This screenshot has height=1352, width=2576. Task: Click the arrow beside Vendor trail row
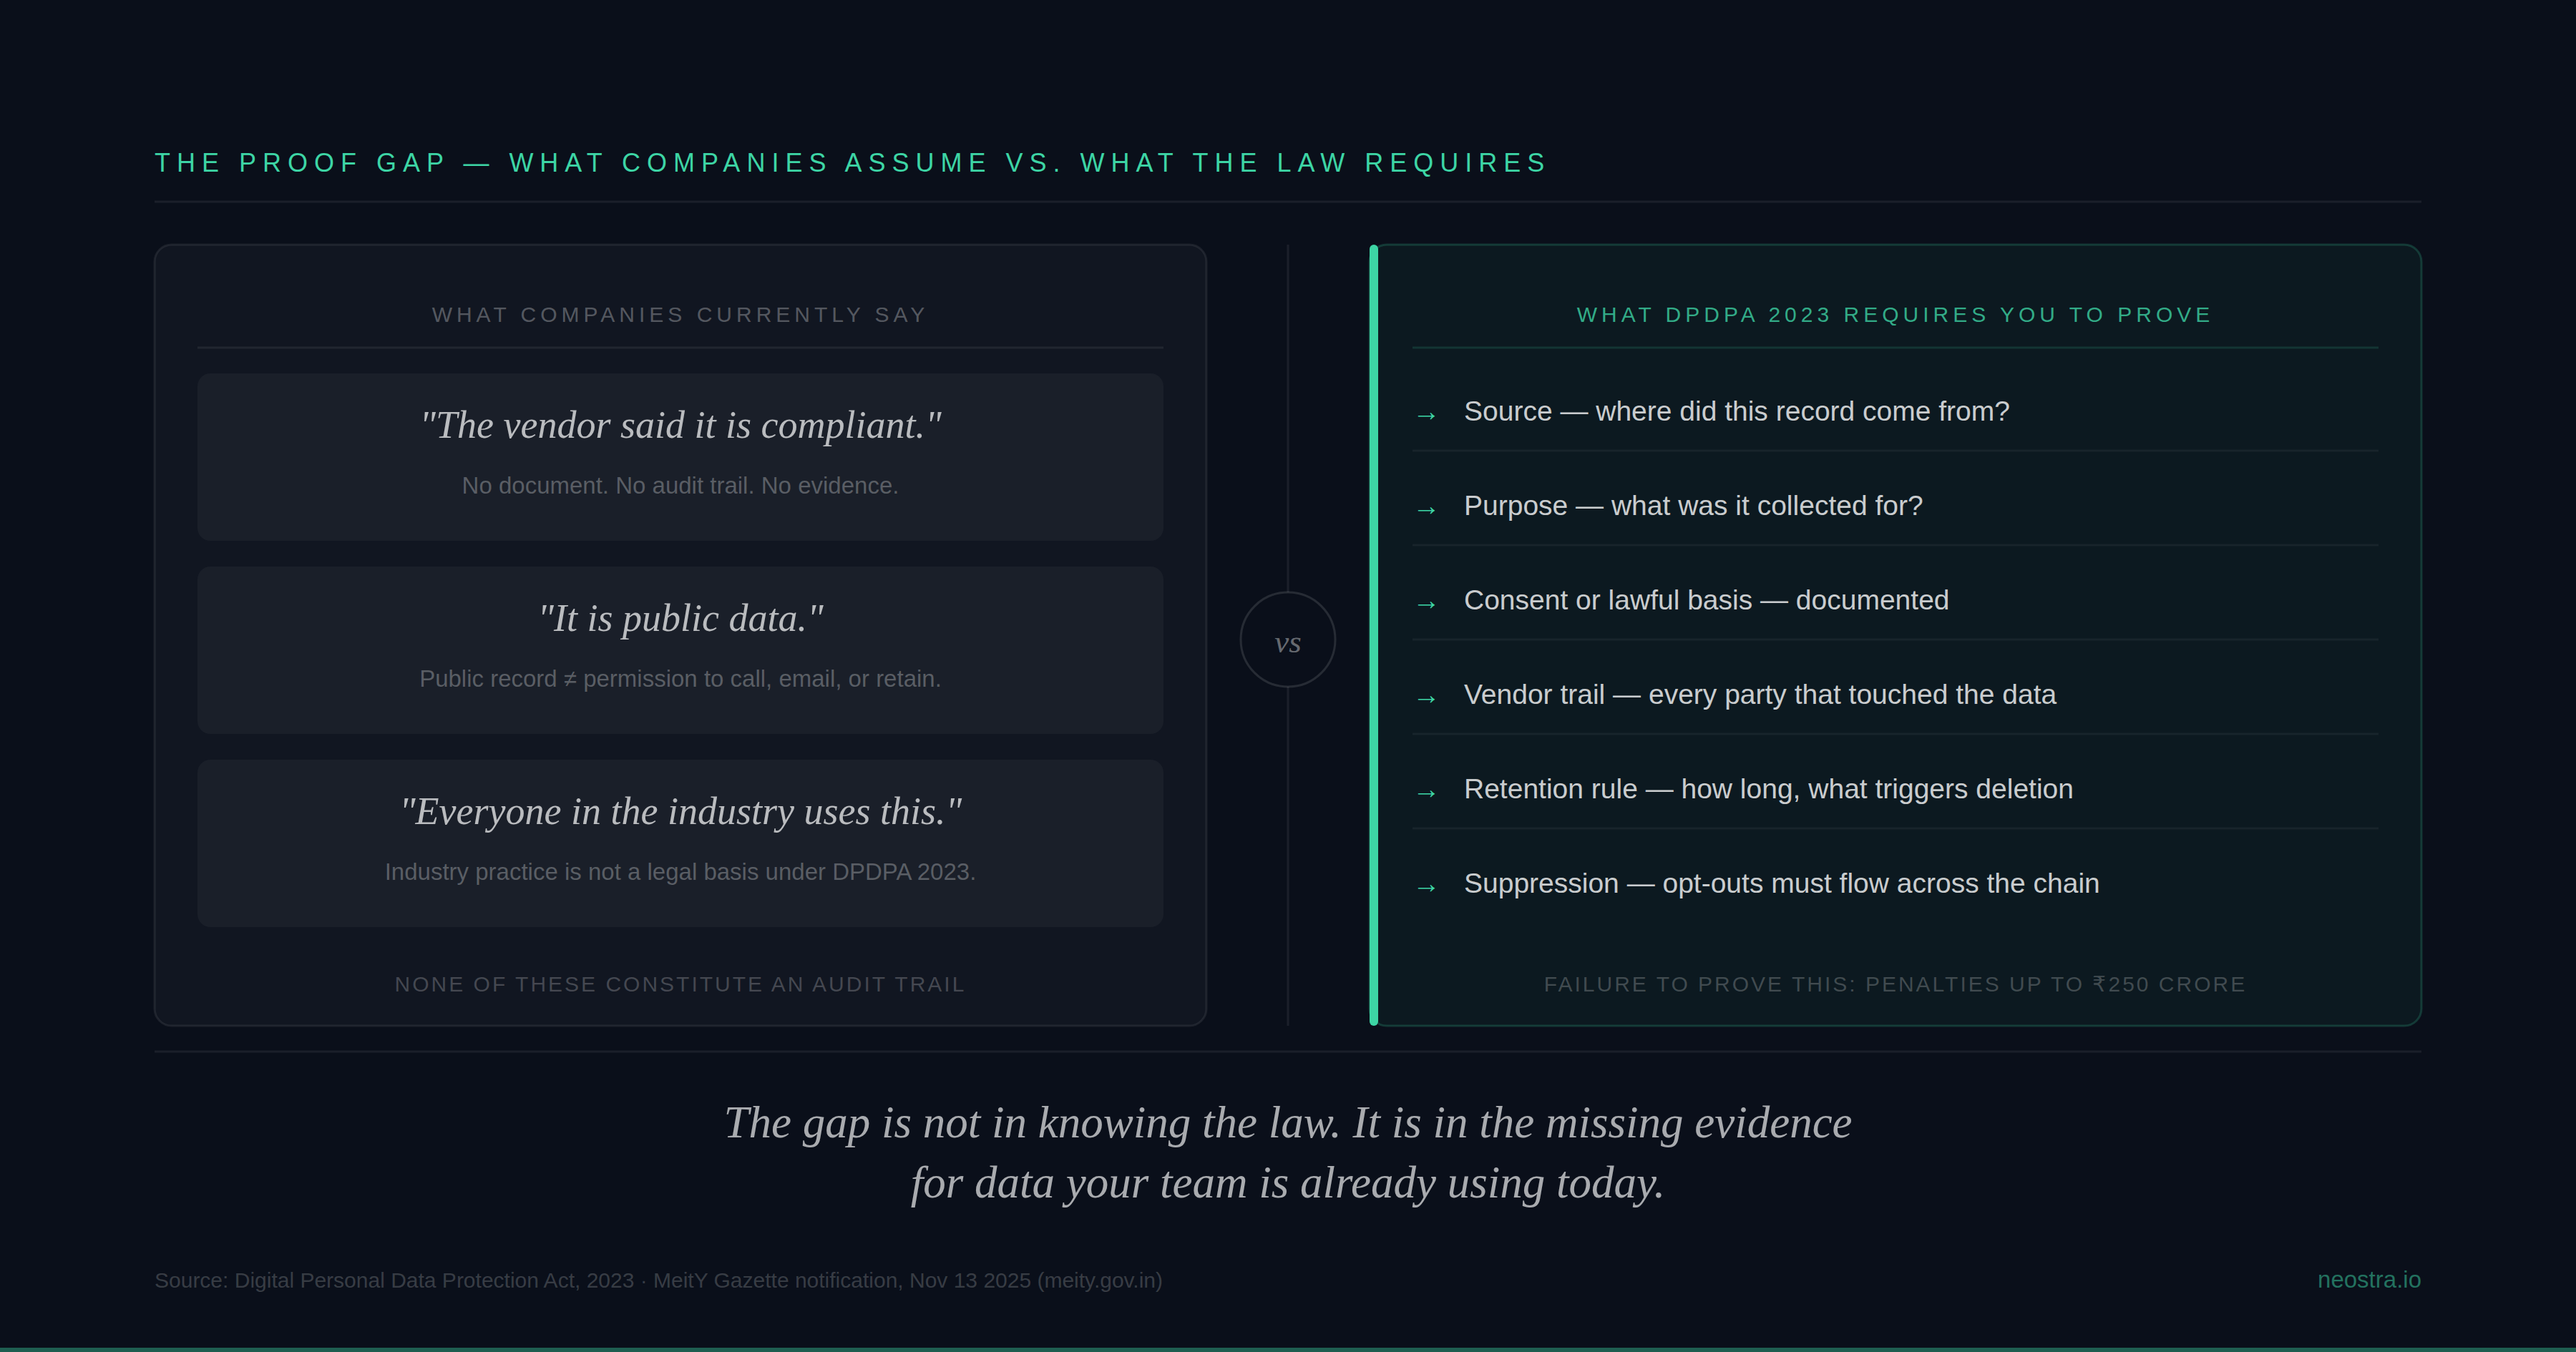(1426, 699)
